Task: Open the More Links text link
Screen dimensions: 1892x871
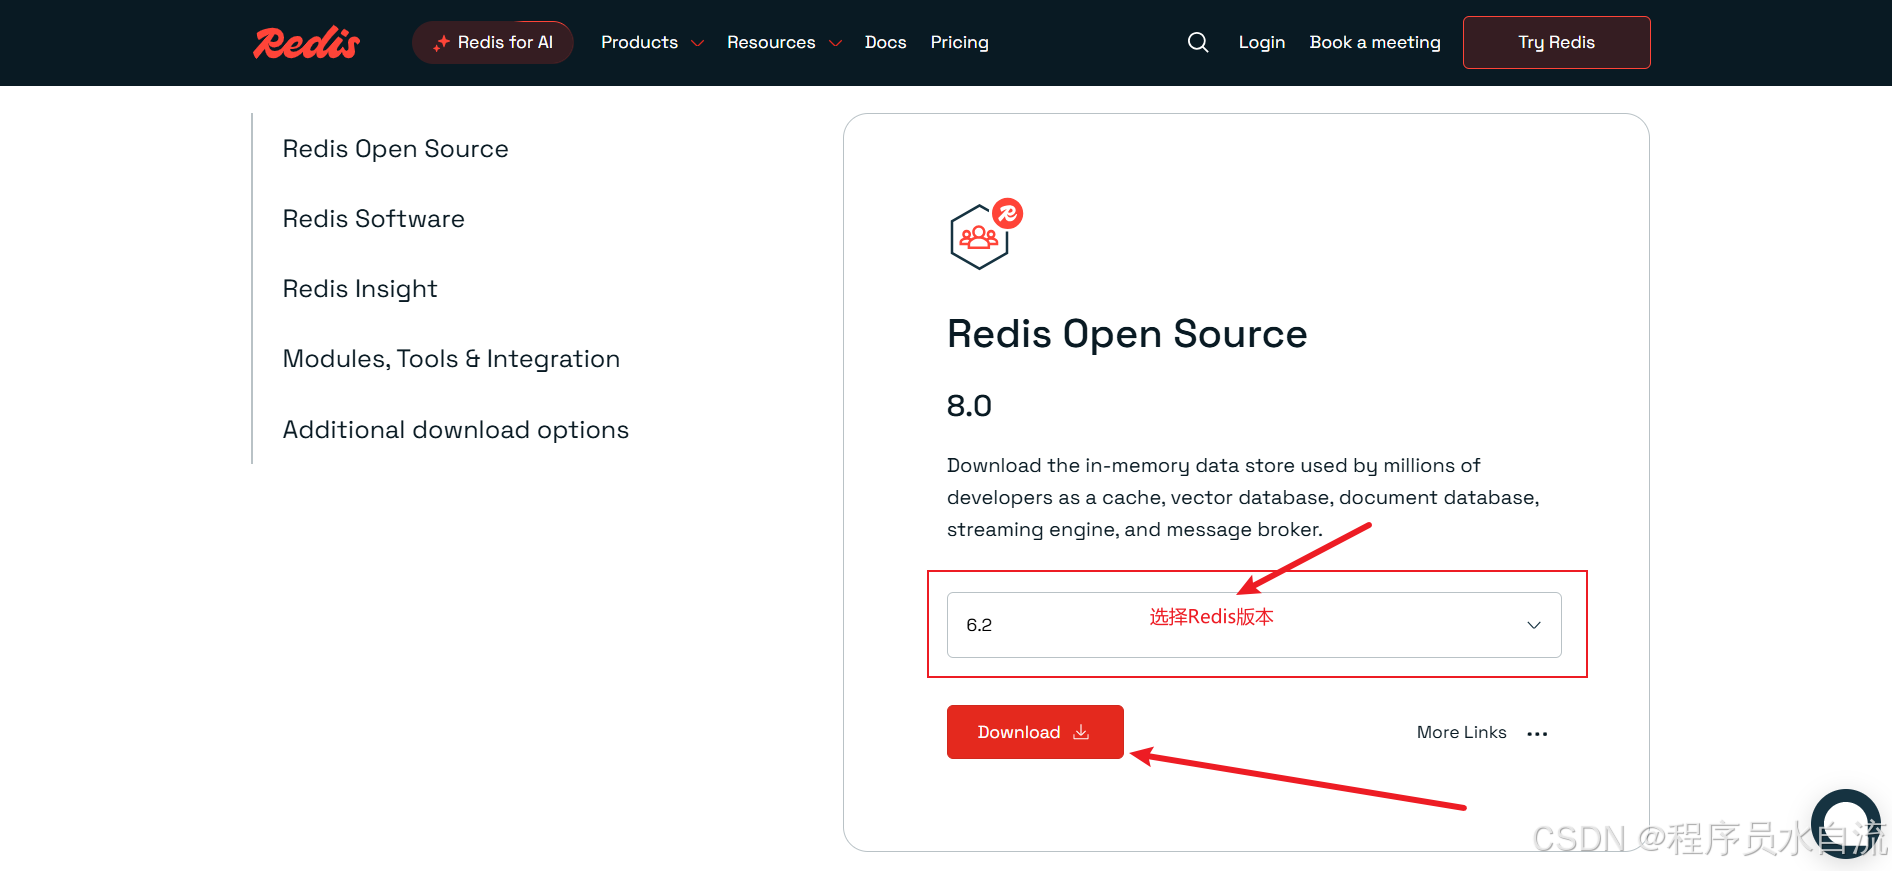Action: [x=1461, y=733]
